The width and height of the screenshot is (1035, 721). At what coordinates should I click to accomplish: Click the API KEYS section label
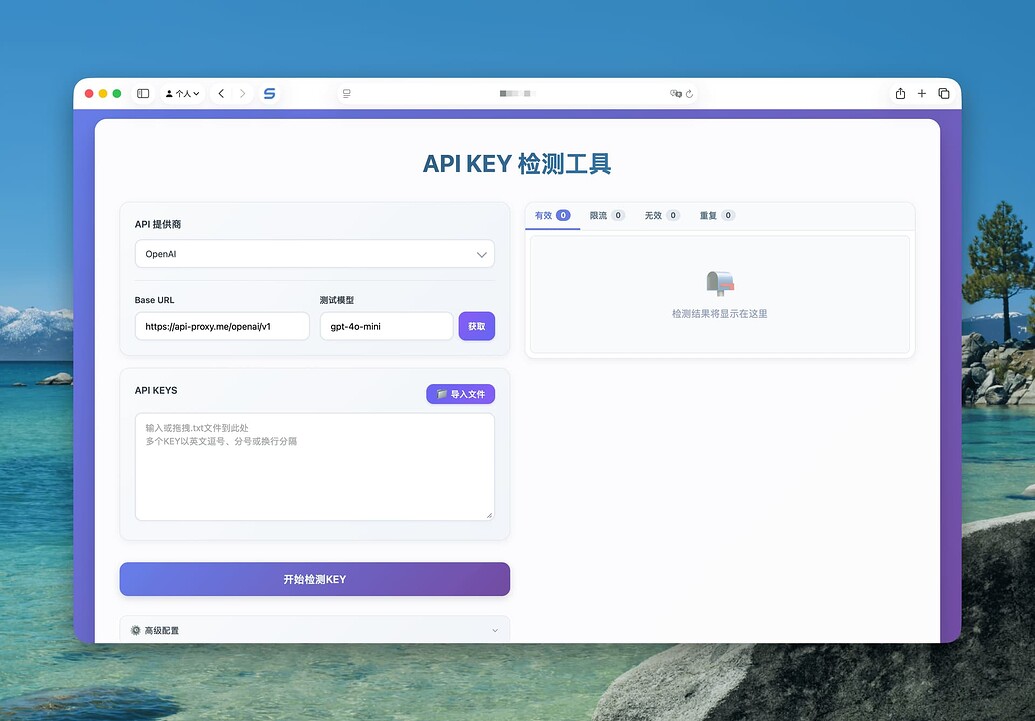[x=156, y=390]
